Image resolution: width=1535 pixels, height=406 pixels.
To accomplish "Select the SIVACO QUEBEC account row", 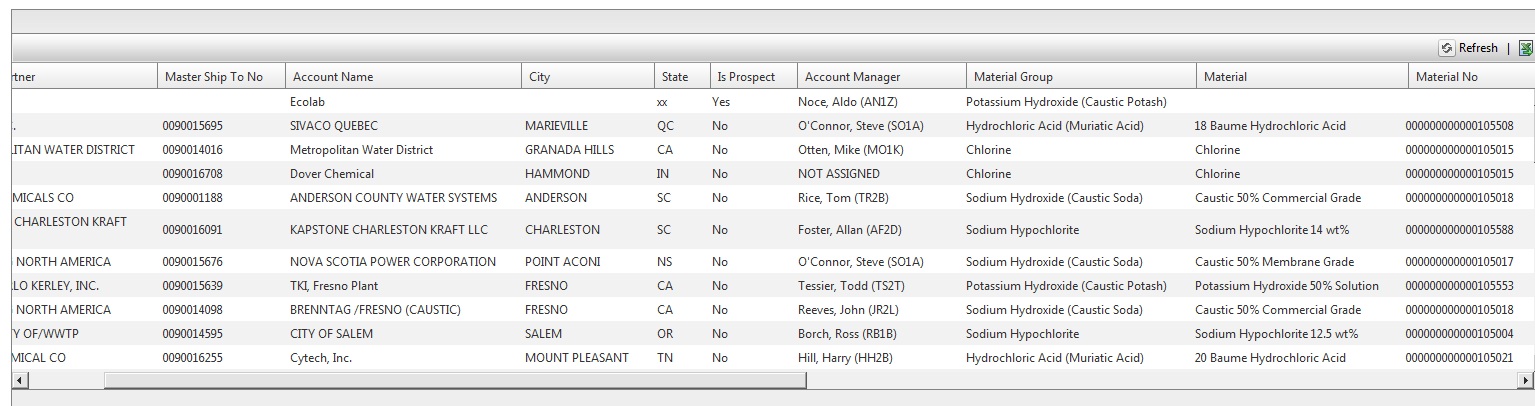I will pos(333,126).
